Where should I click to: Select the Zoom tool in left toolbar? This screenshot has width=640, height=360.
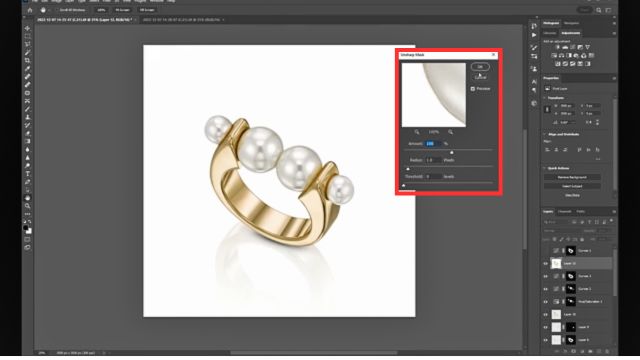27,206
